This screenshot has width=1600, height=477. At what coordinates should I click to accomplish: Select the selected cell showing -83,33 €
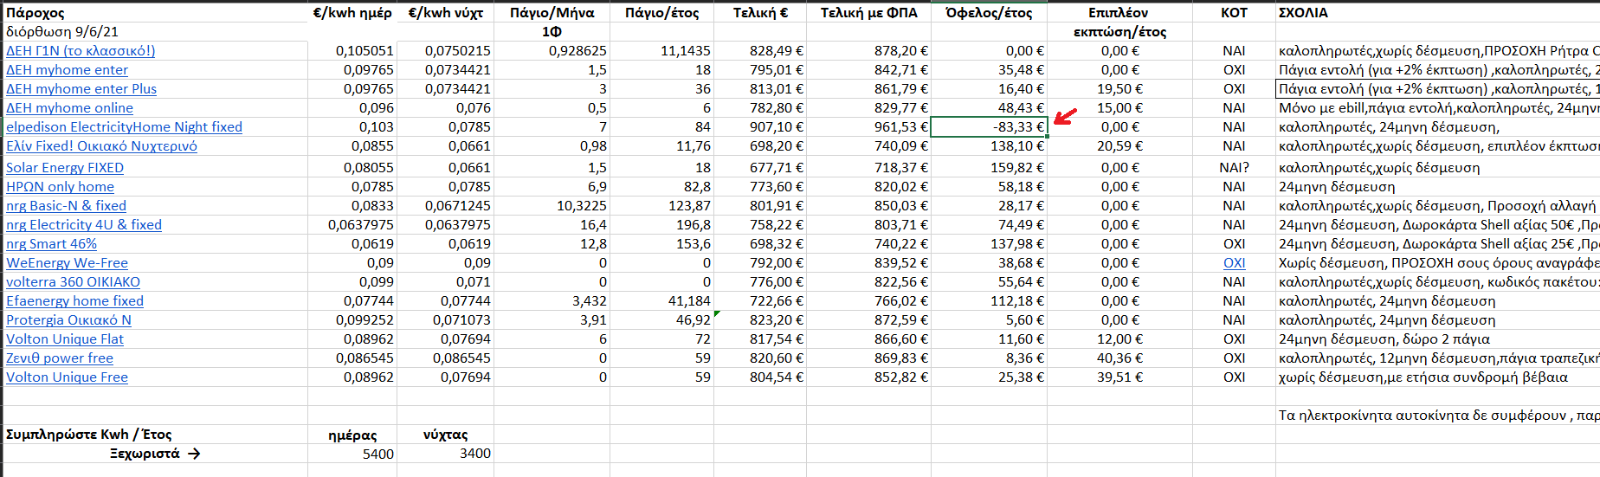989,127
